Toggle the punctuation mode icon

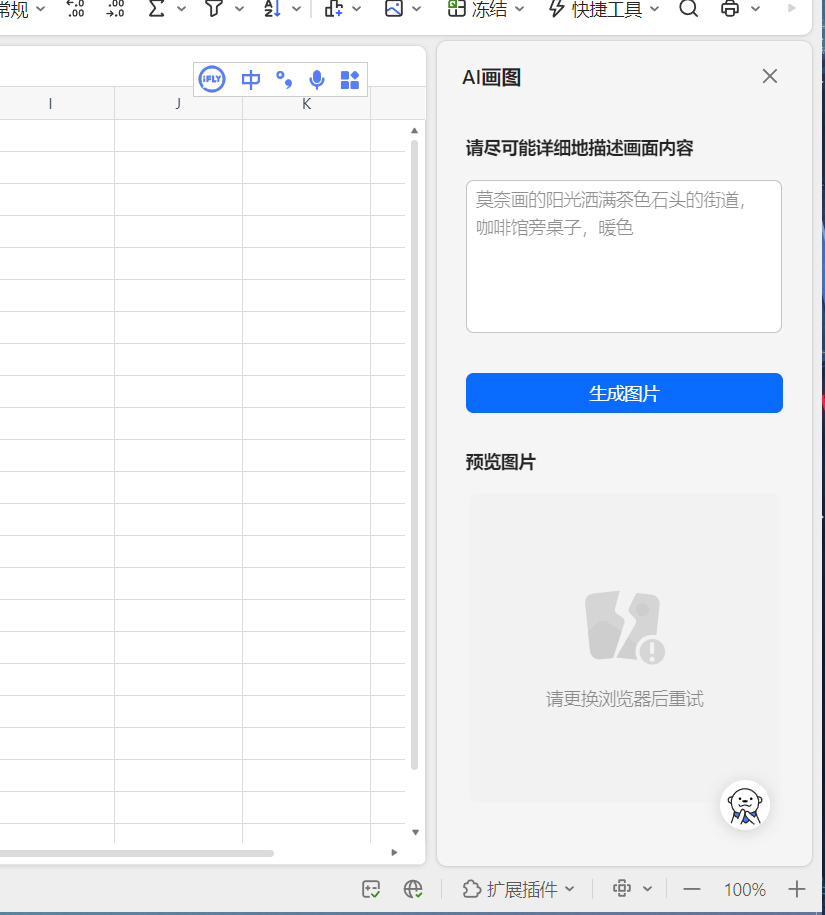pyautogui.click(x=284, y=79)
